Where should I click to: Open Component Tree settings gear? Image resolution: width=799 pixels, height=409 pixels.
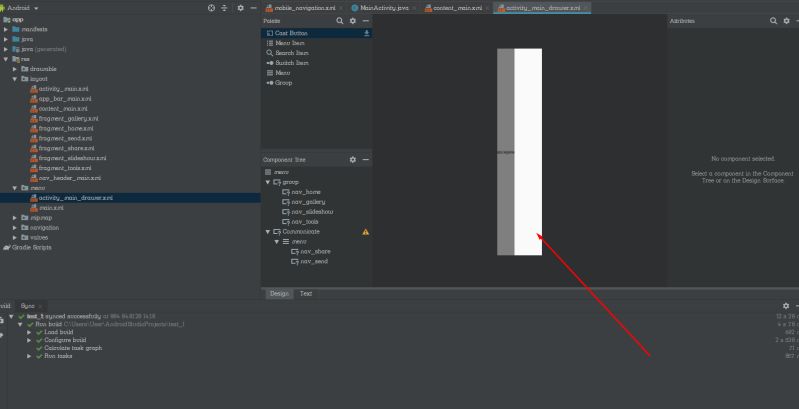tap(353, 159)
